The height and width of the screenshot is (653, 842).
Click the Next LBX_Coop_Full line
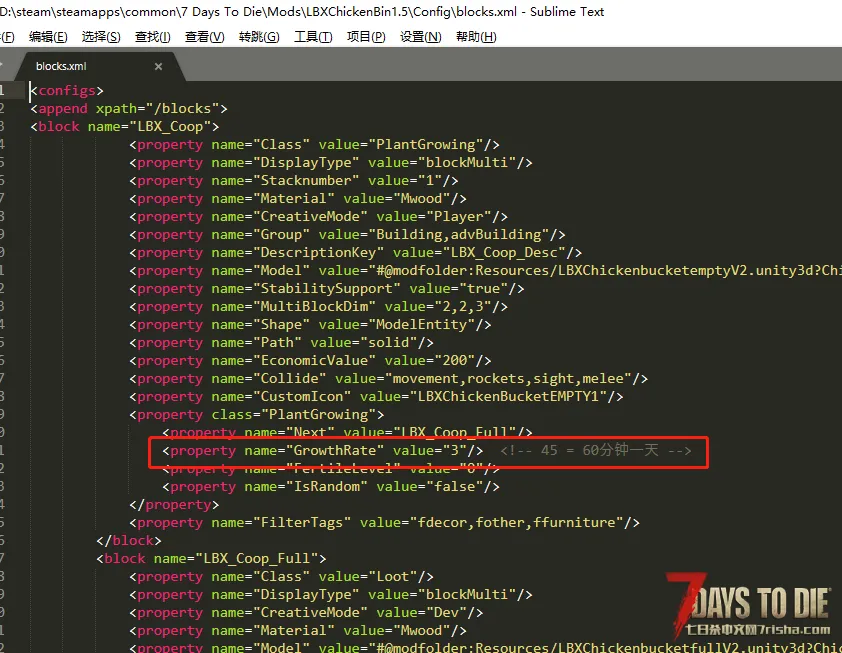pyautogui.click(x=347, y=432)
